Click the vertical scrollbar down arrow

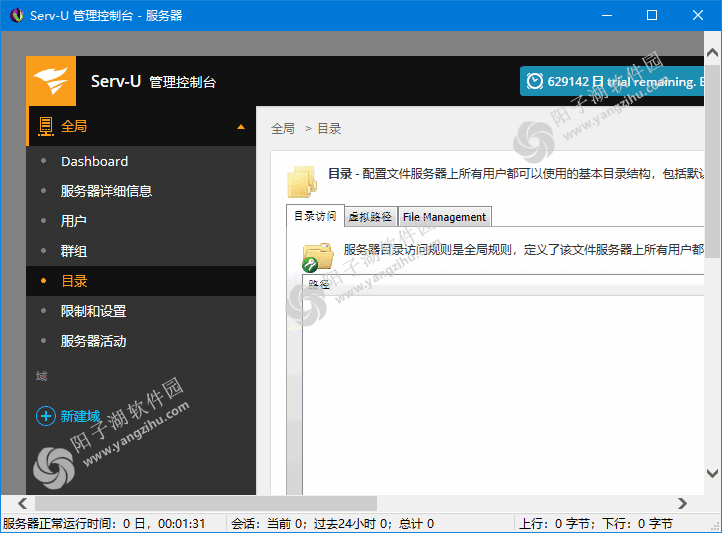(x=712, y=473)
